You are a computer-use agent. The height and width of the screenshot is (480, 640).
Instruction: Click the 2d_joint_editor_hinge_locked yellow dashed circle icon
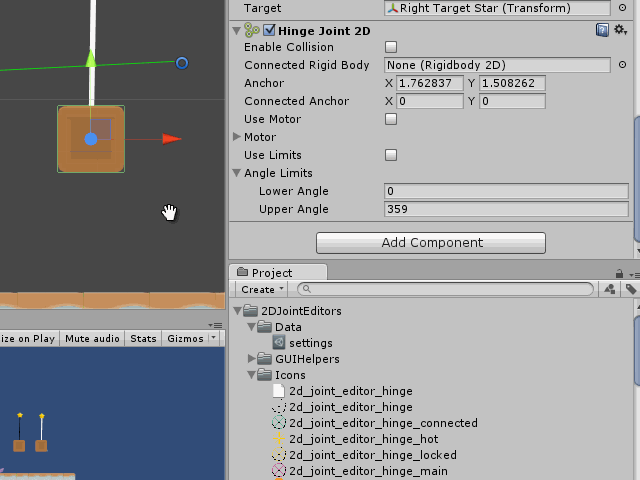(279, 454)
